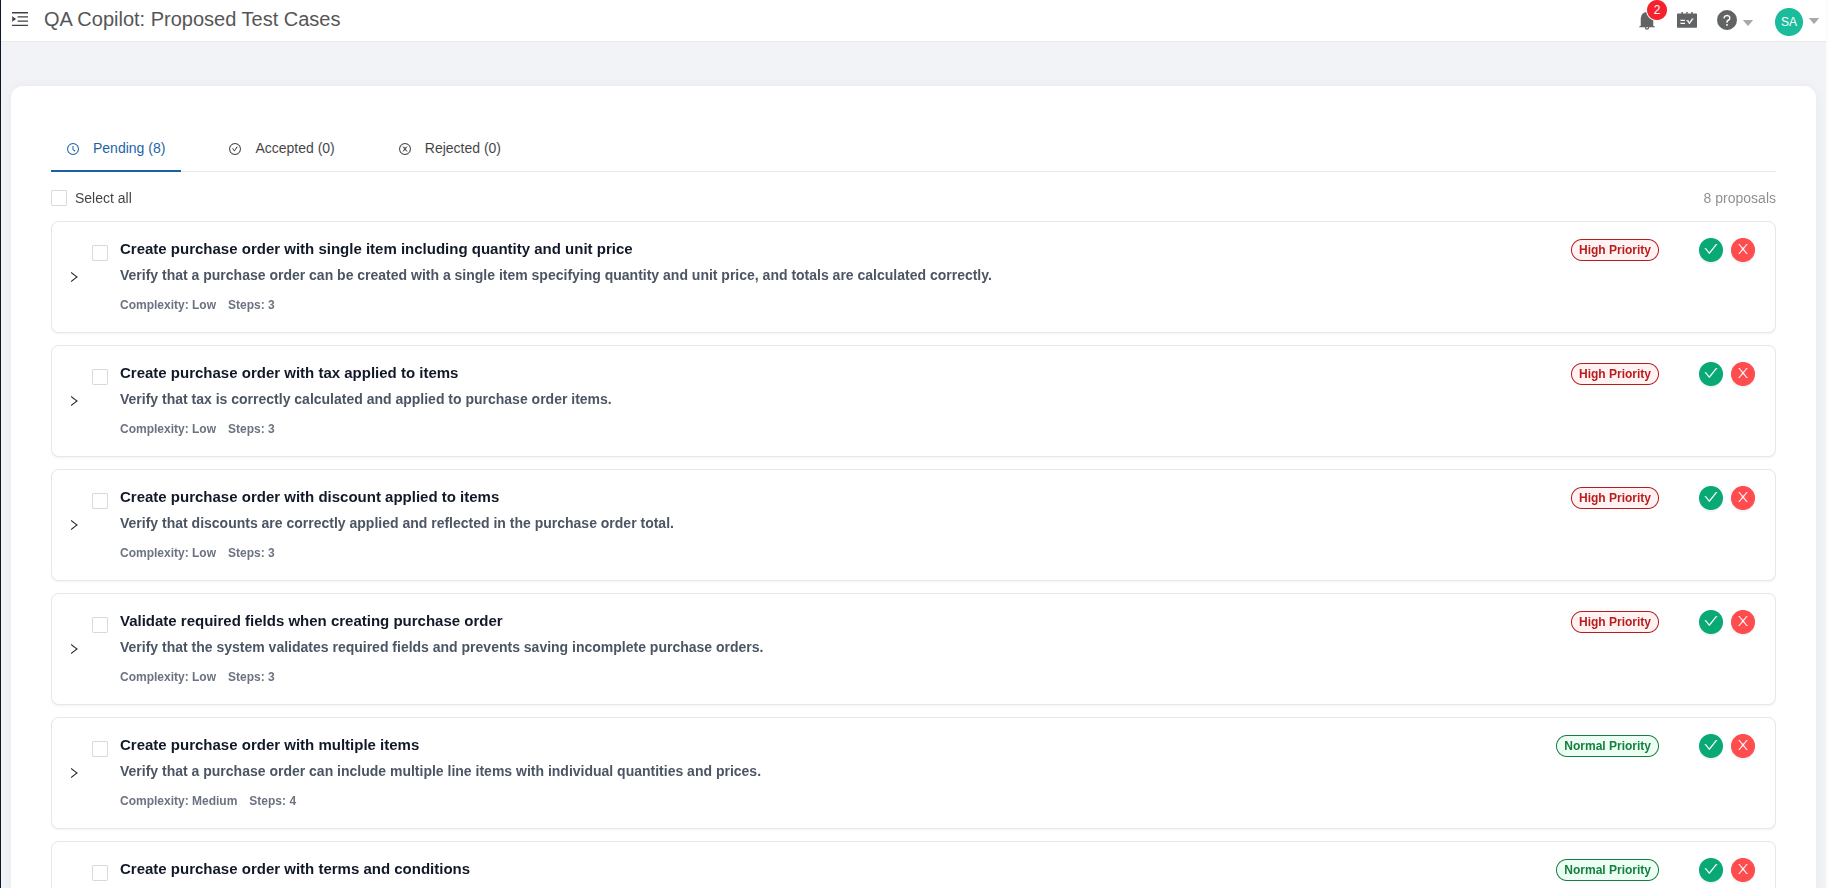Viewport: 1828px width, 888px height.
Task: Open the help question mark menu
Action: click(x=1727, y=20)
